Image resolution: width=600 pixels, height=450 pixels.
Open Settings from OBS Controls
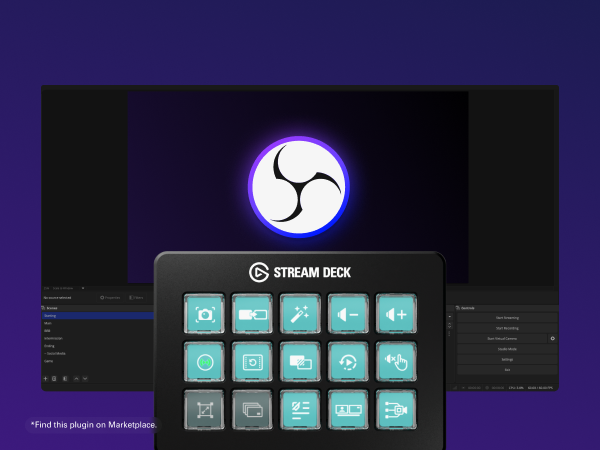(x=507, y=359)
